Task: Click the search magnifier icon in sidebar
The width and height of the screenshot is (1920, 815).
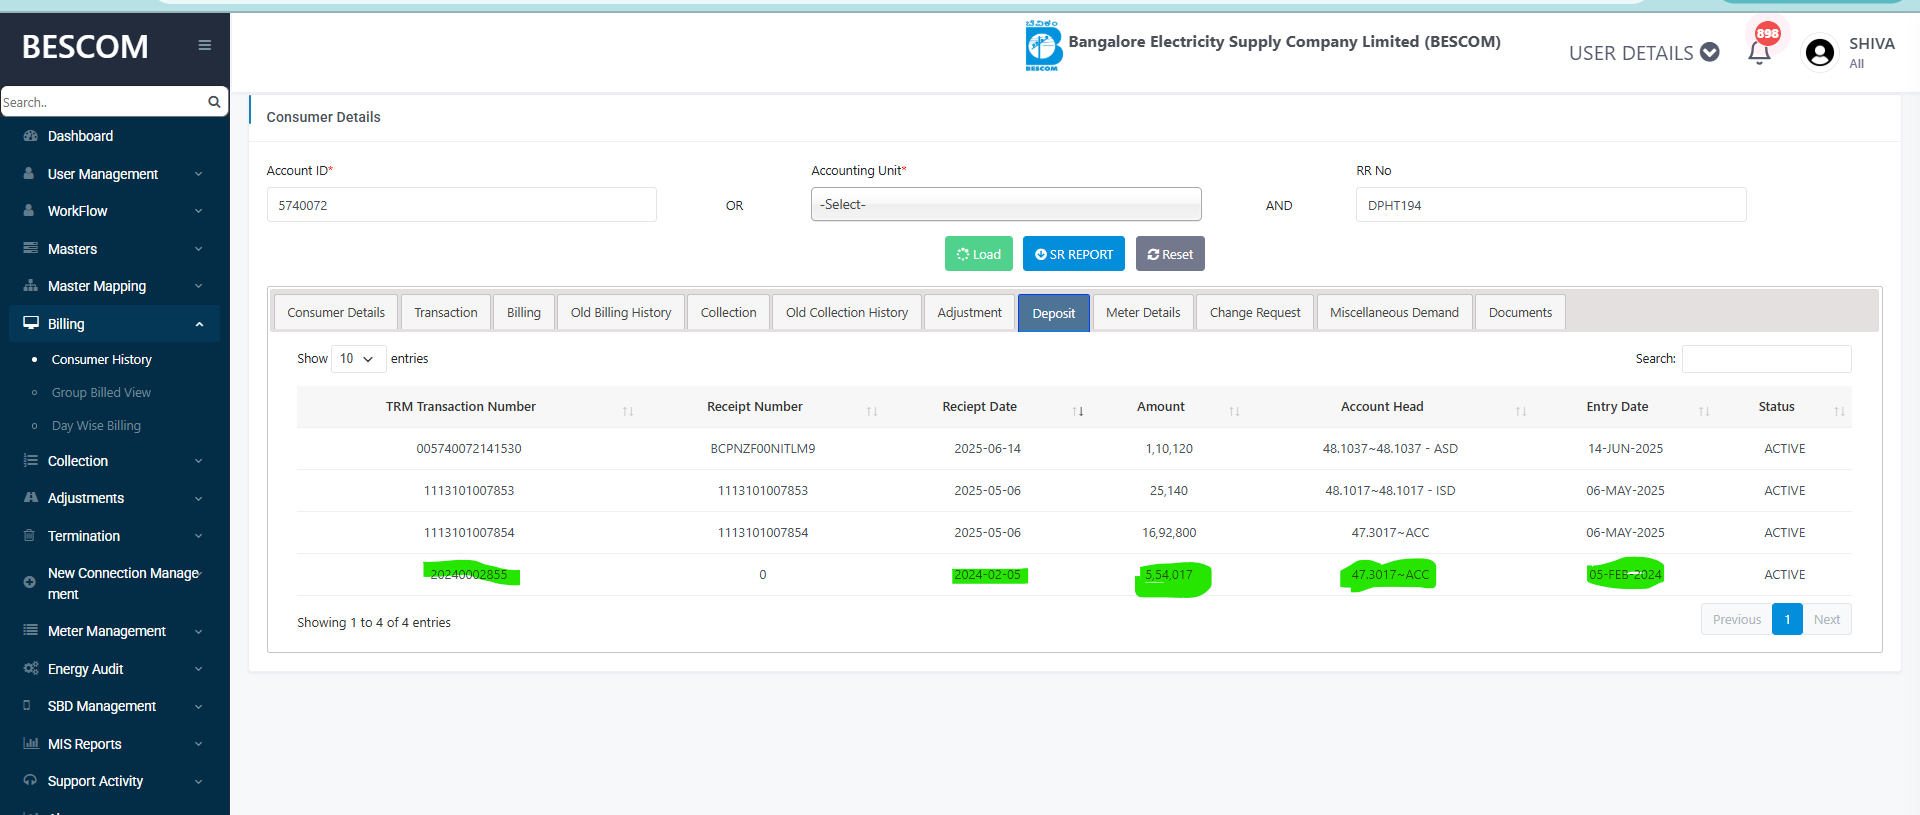Action: 214,102
